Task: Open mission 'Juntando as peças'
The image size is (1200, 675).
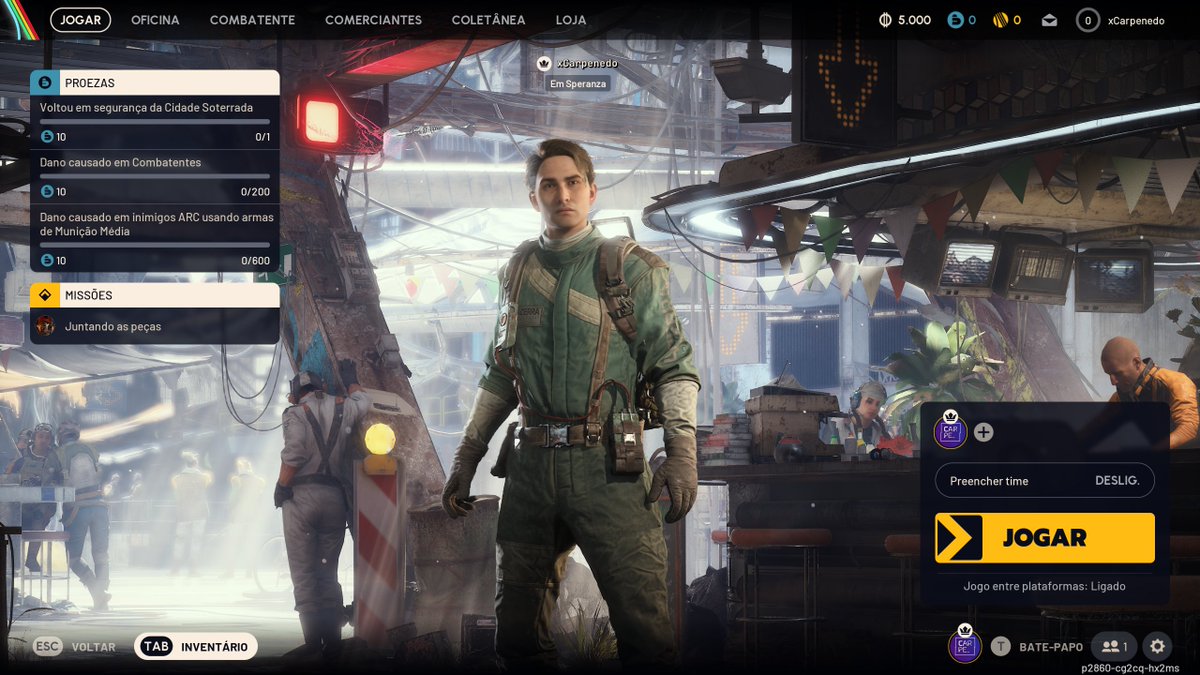Action: point(155,326)
